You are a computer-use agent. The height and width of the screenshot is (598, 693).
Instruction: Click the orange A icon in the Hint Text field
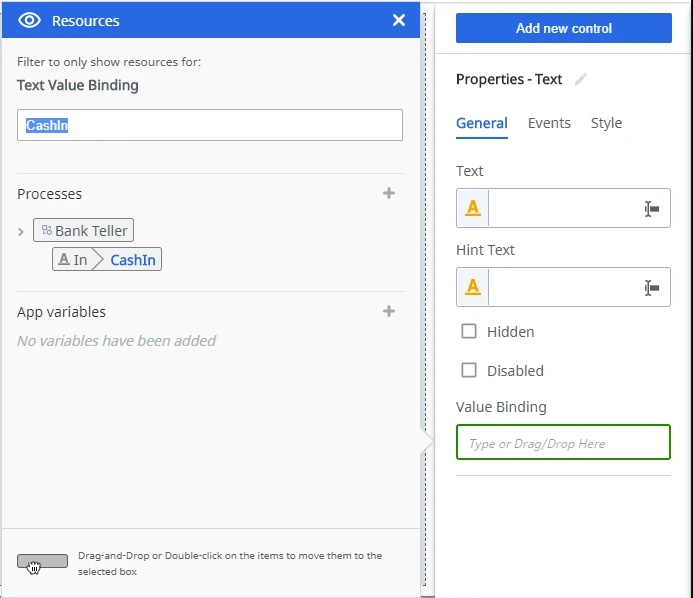point(472,287)
